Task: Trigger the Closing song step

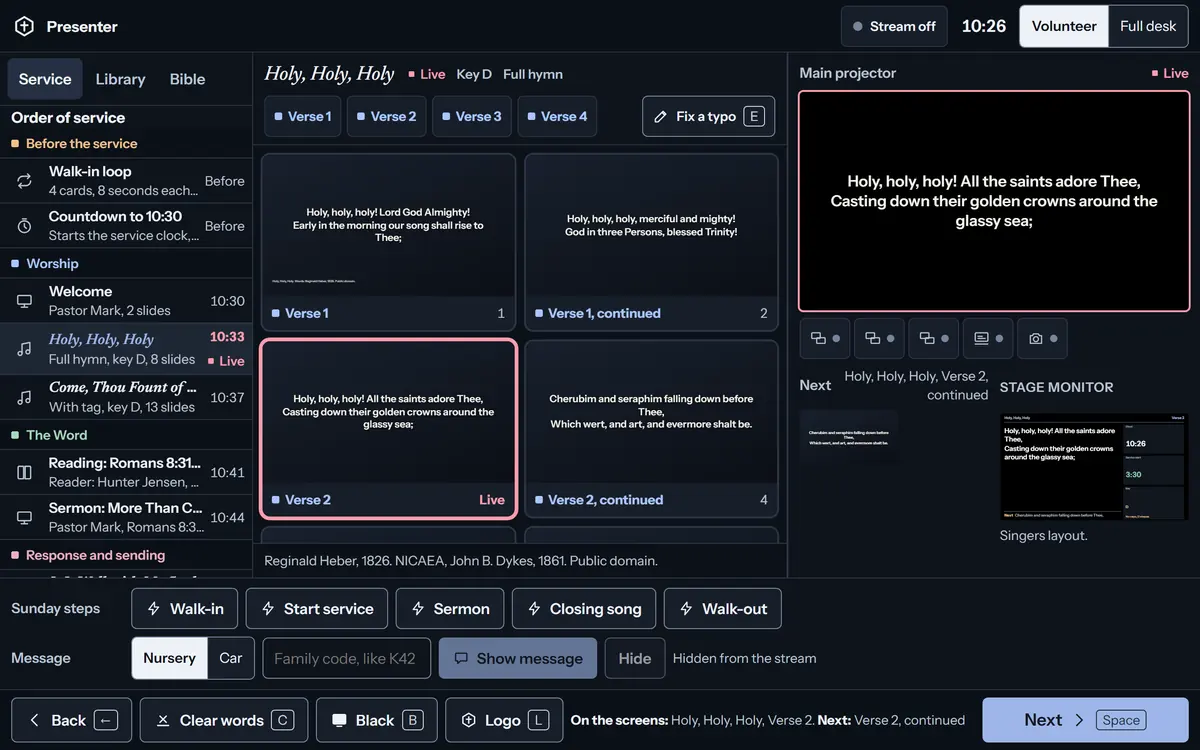Action: tap(584, 608)
